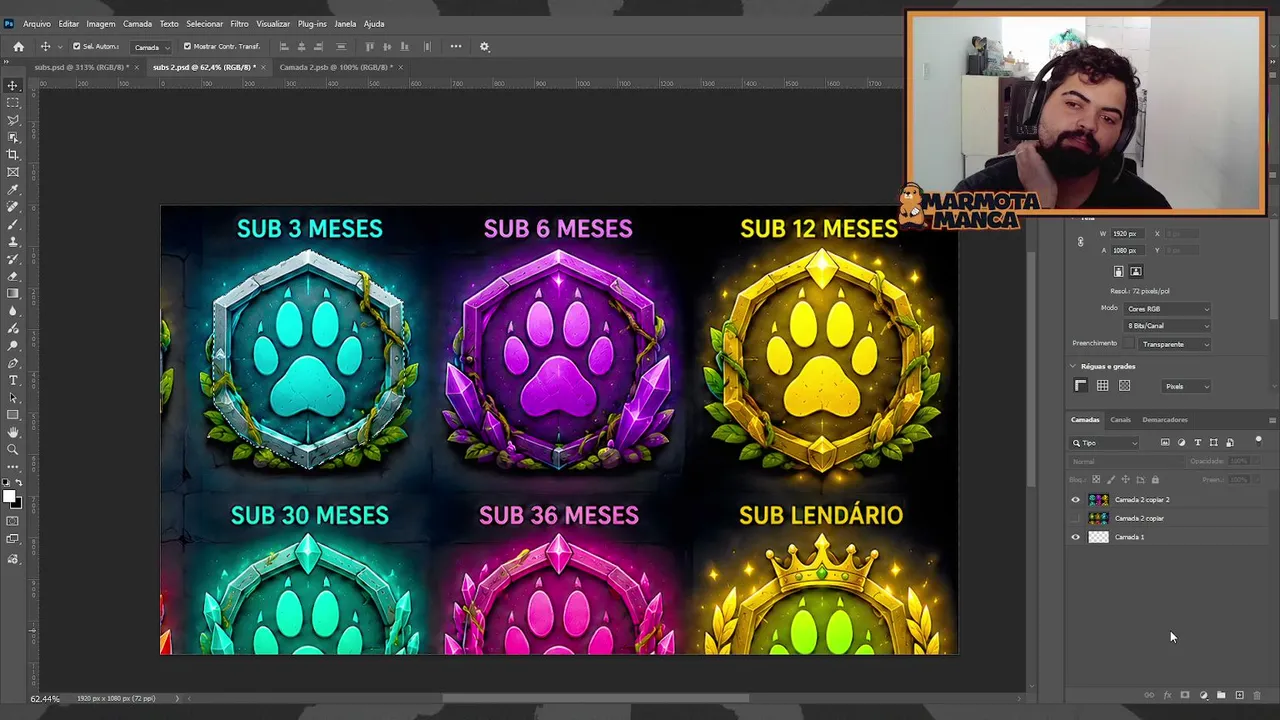Open the Layers panel options menu

coord(1272,420)
